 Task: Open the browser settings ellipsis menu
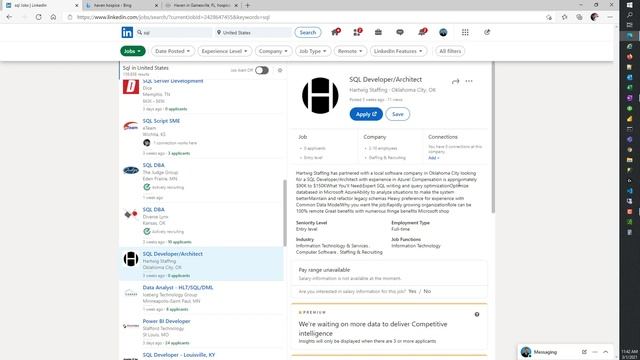(610, 17)
